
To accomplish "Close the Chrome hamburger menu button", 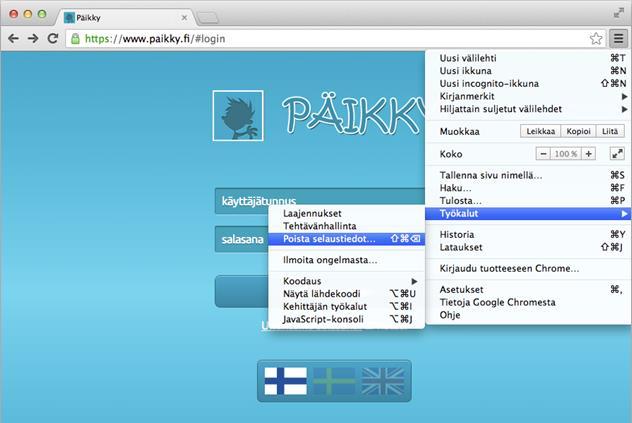I will (618, 39).
